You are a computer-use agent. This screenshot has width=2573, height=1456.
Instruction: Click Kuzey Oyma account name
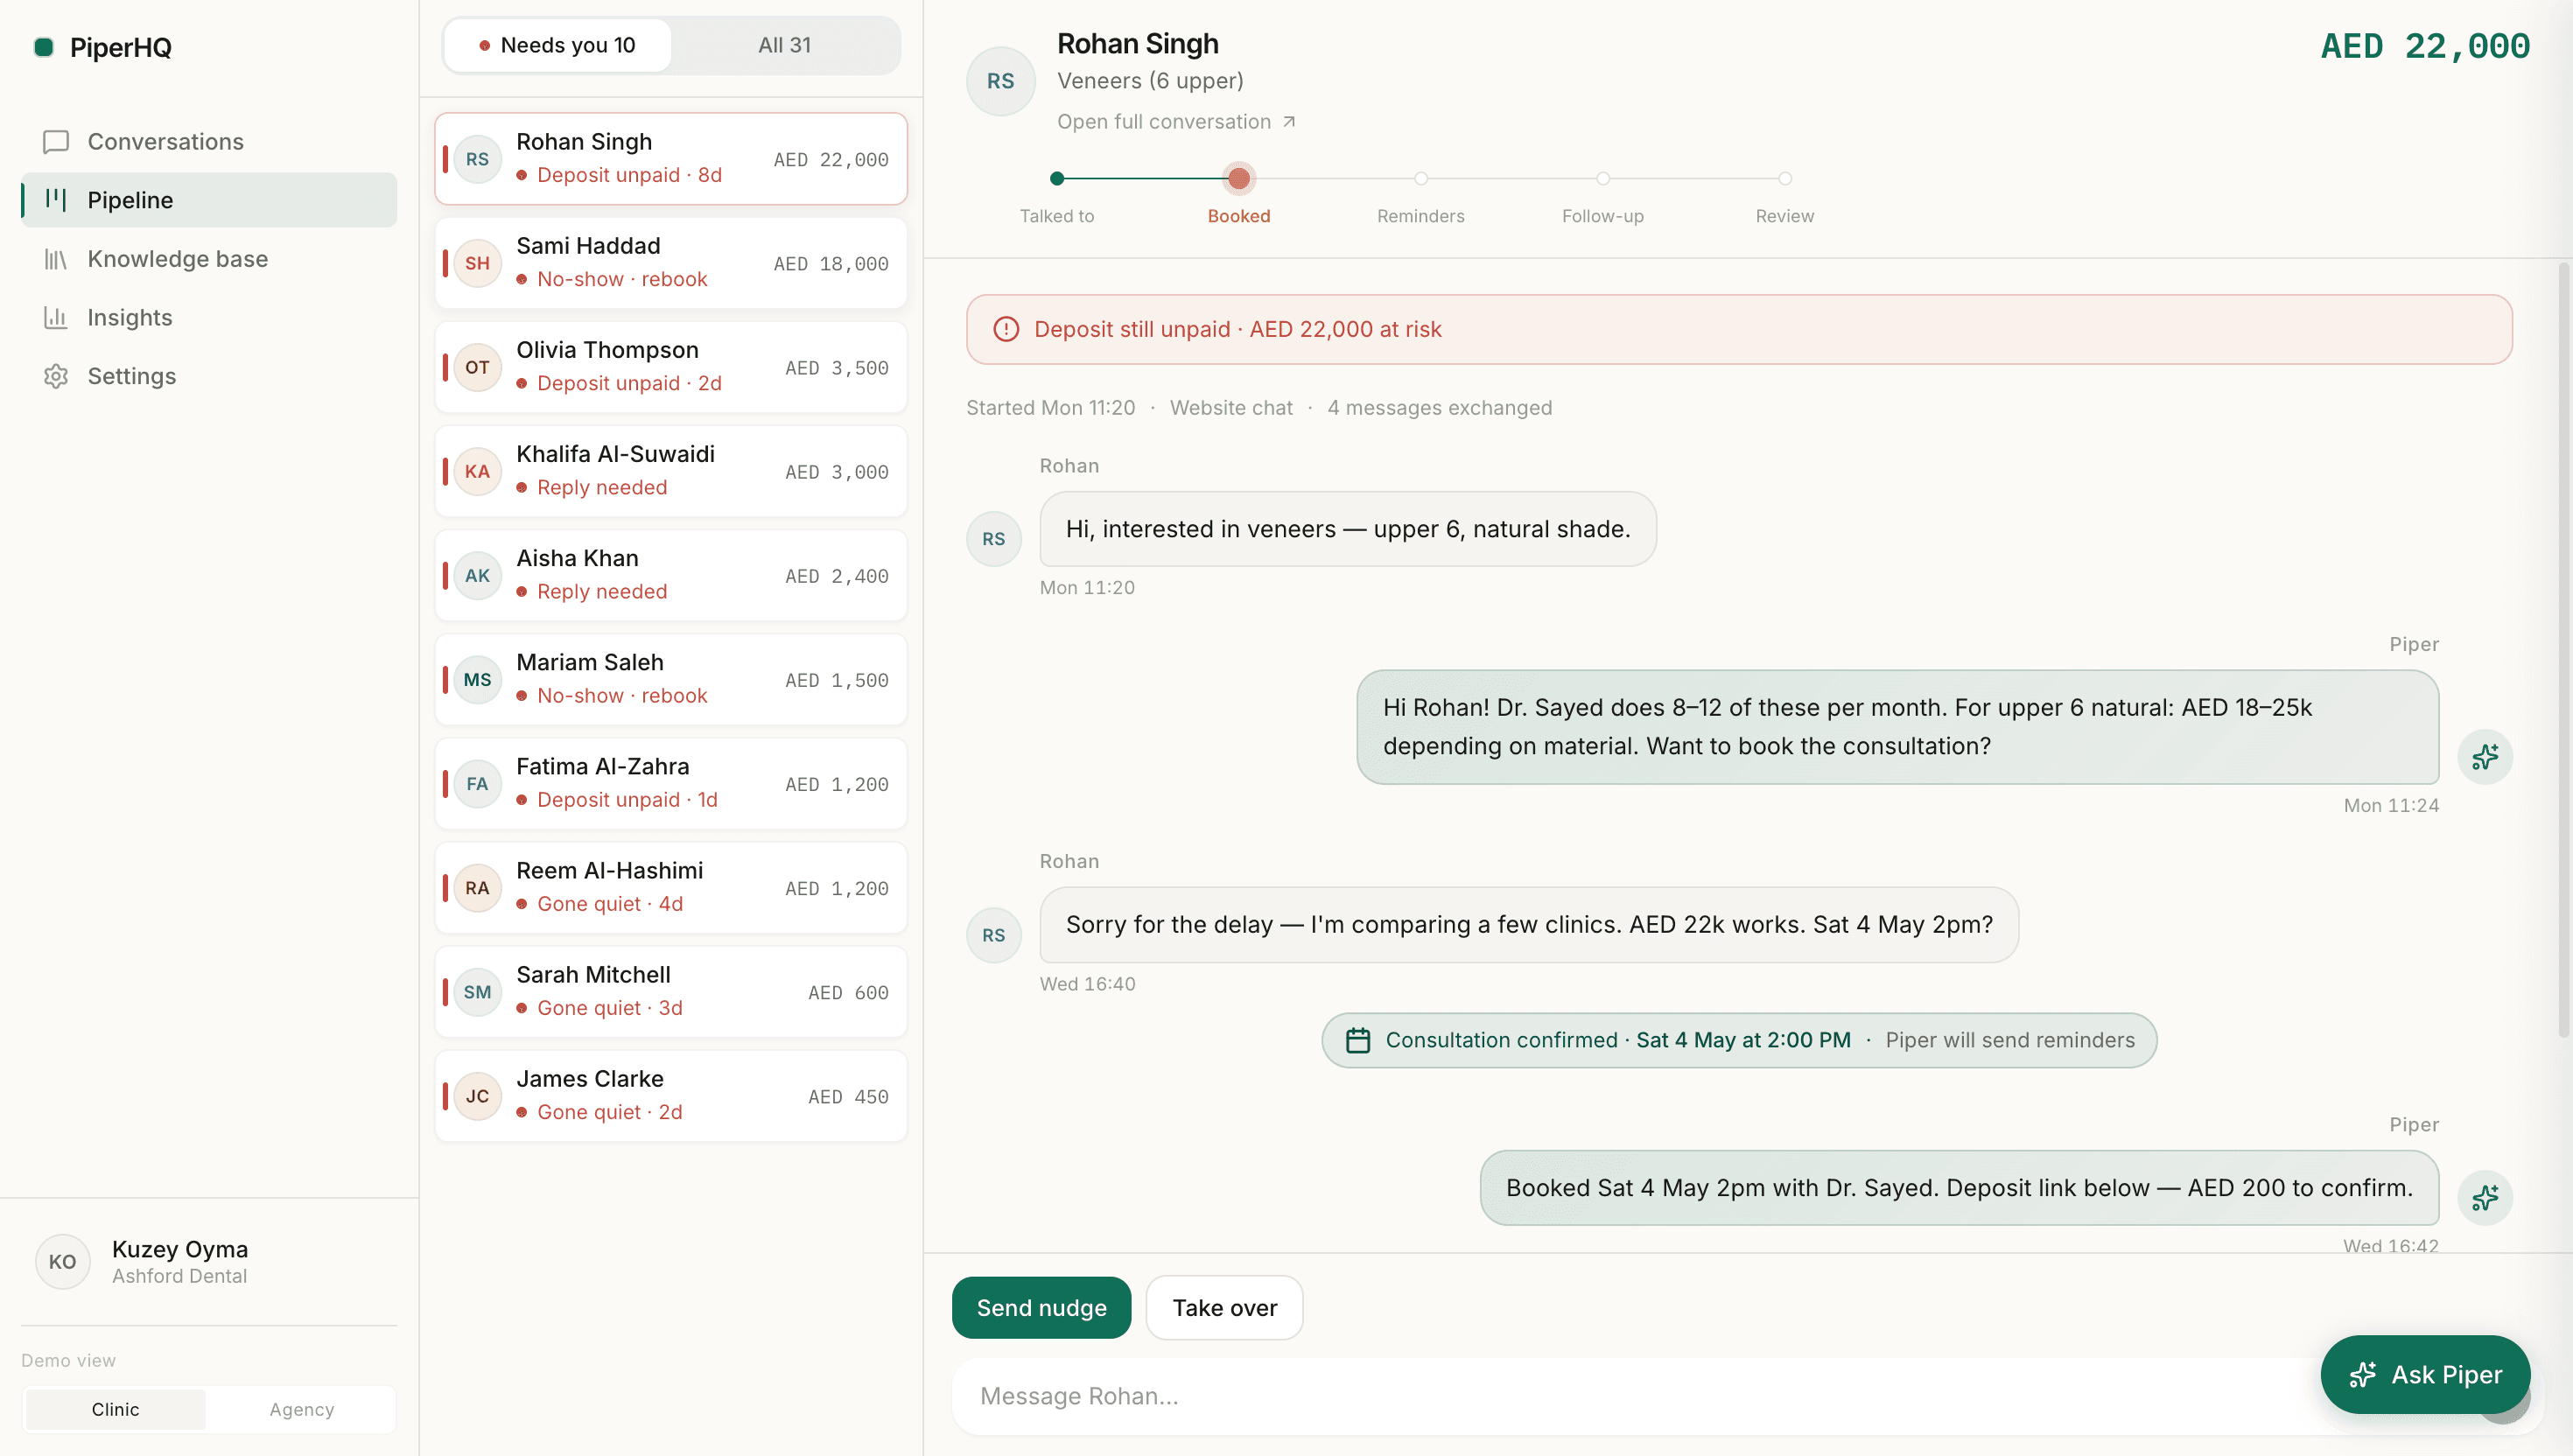[180, 1249]
